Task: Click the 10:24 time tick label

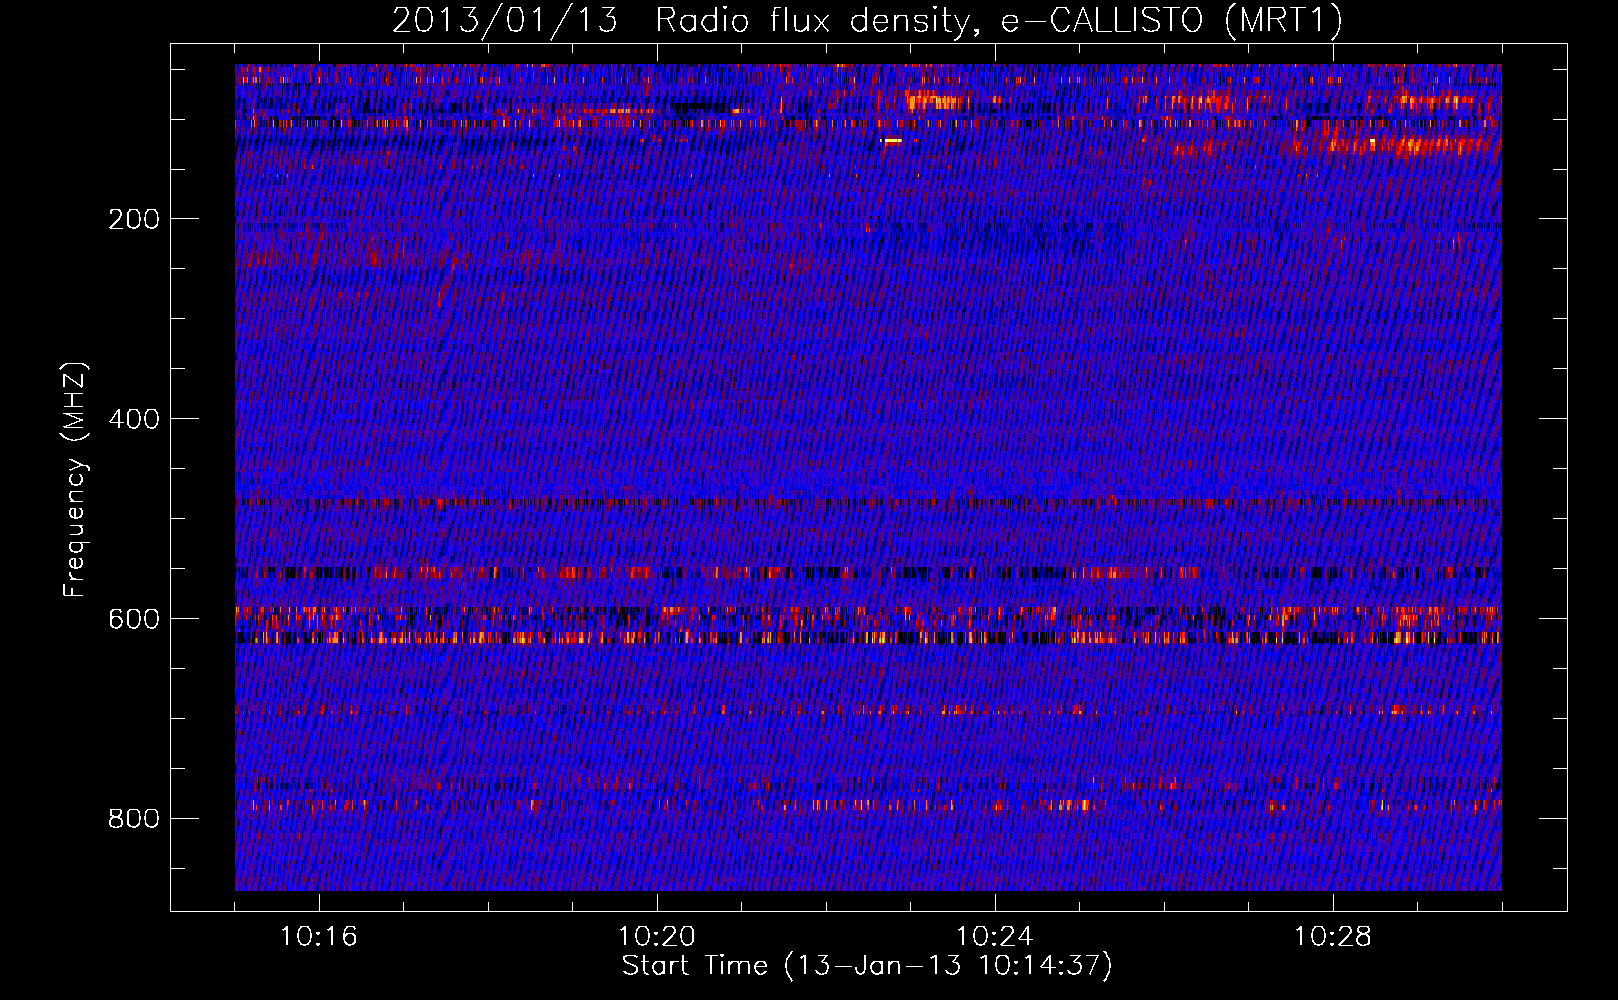Action: point(995,937)
